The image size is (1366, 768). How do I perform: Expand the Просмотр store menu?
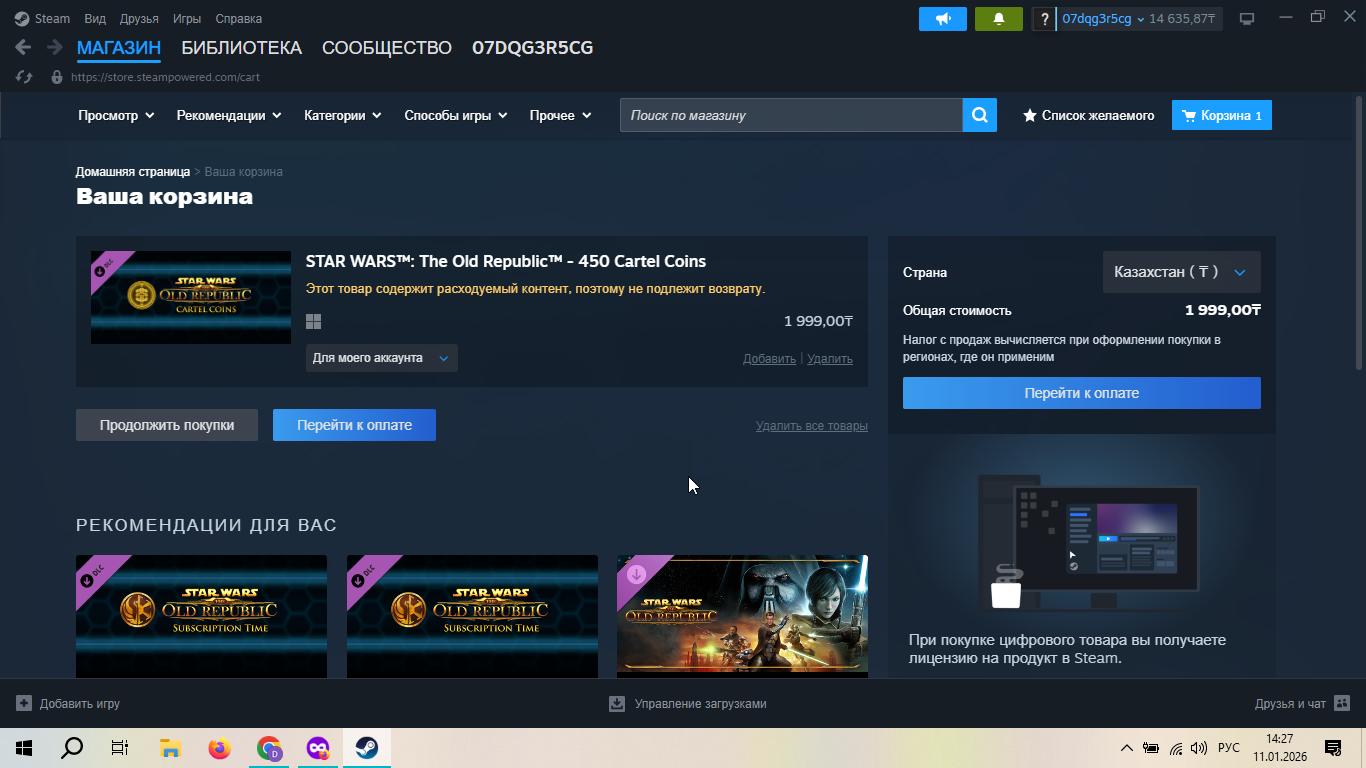point(116,115)
